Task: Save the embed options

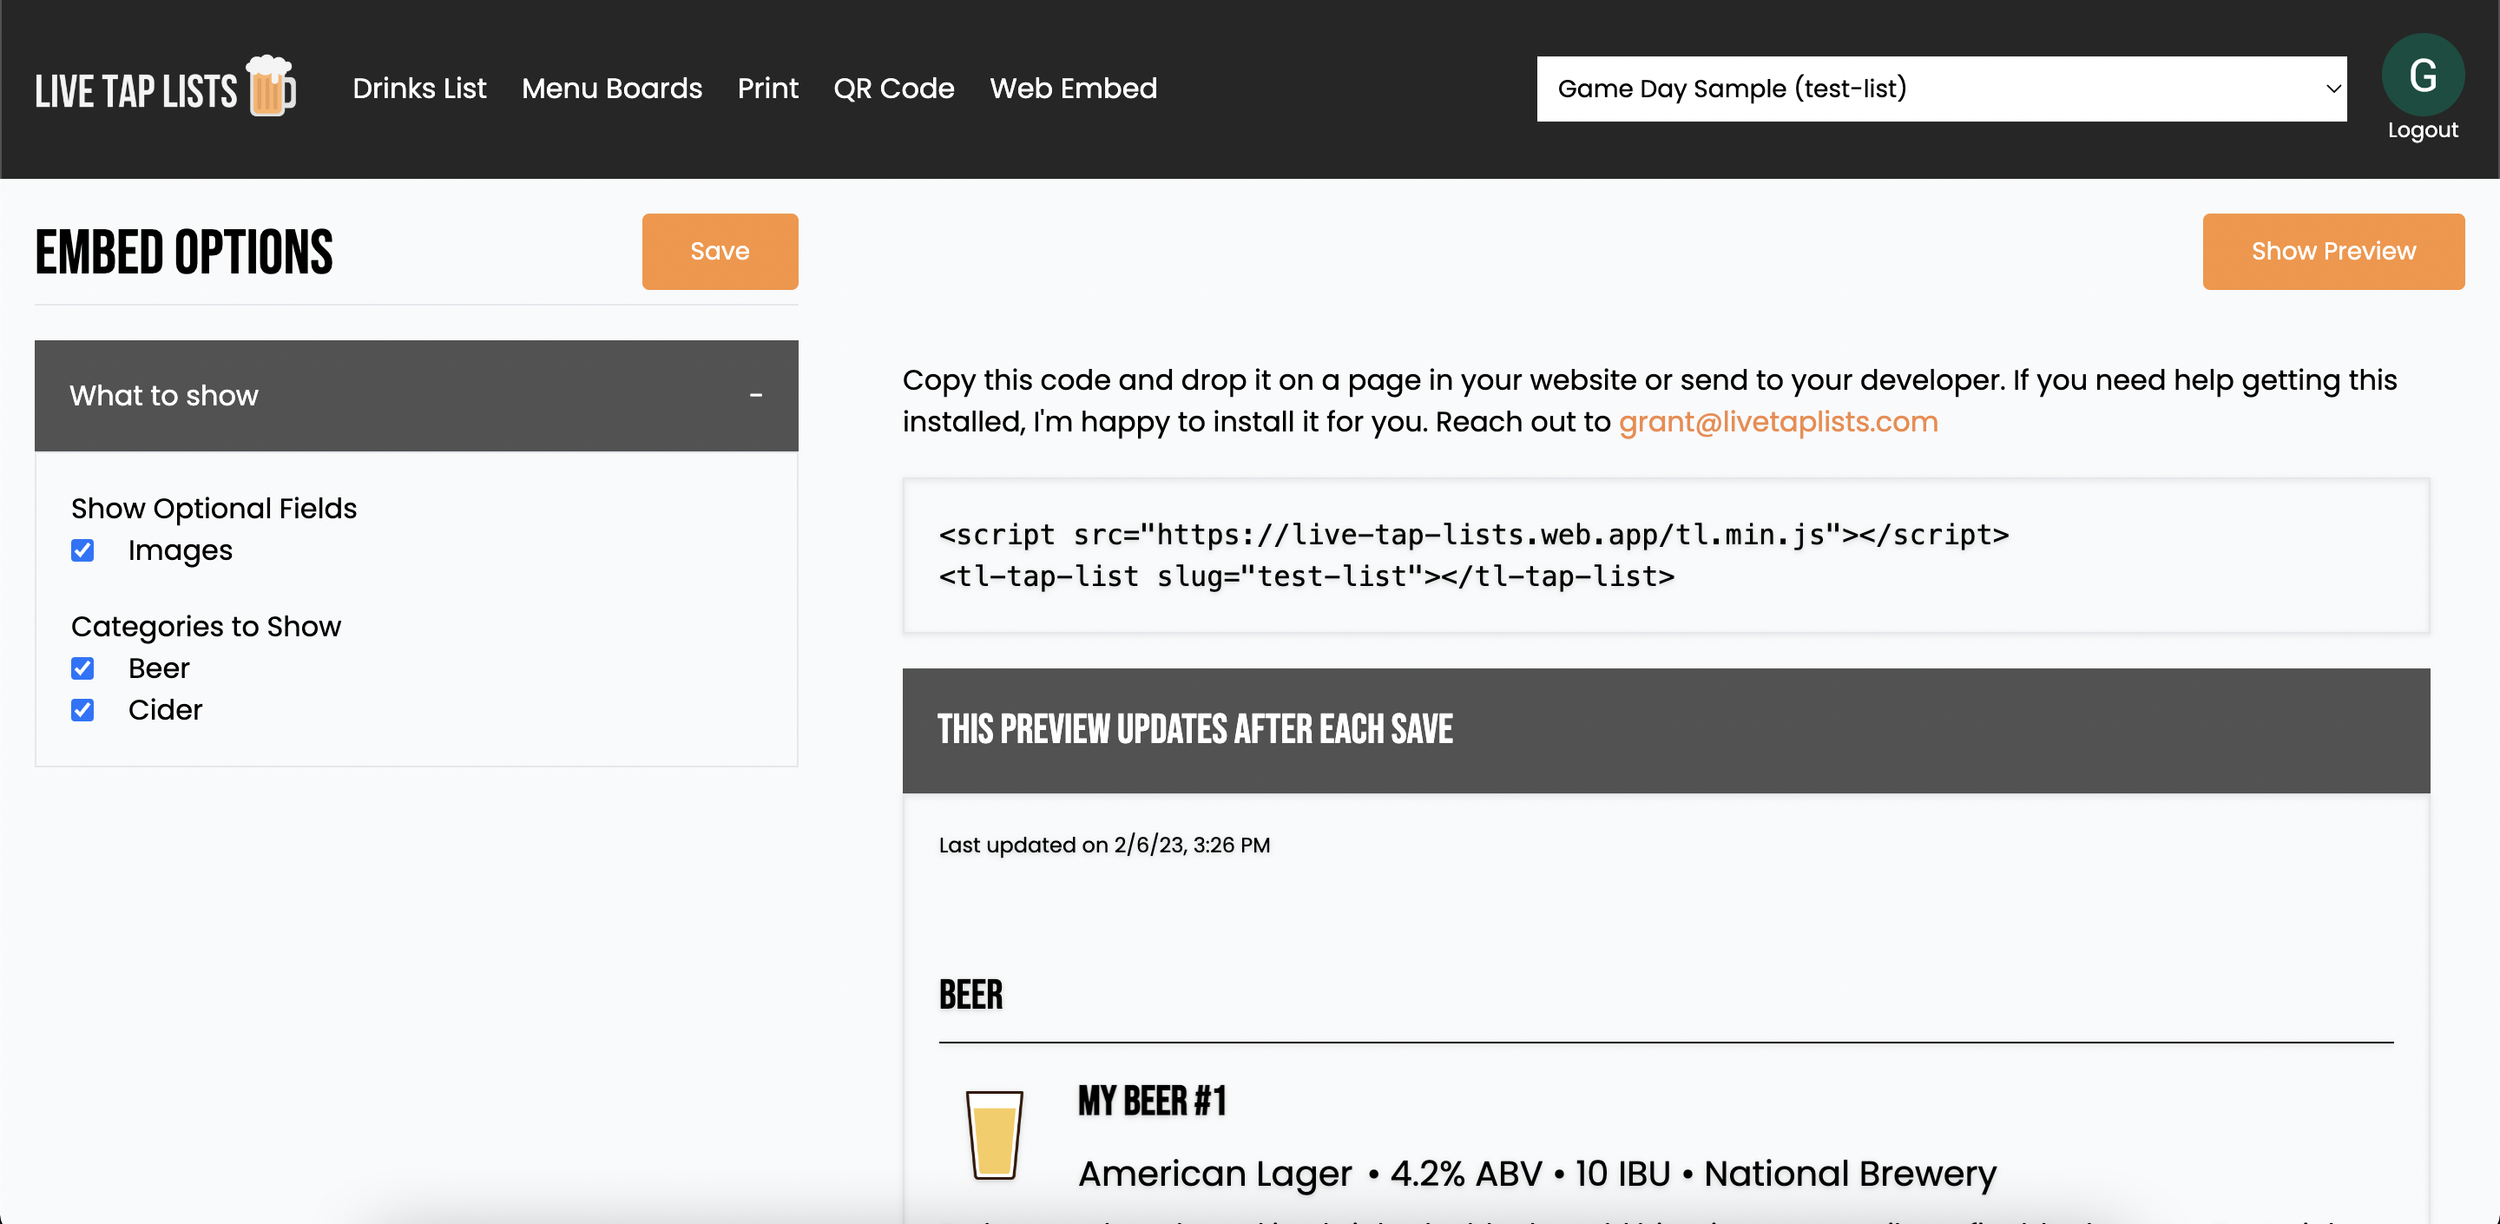Action: click(x=720, y=251)
